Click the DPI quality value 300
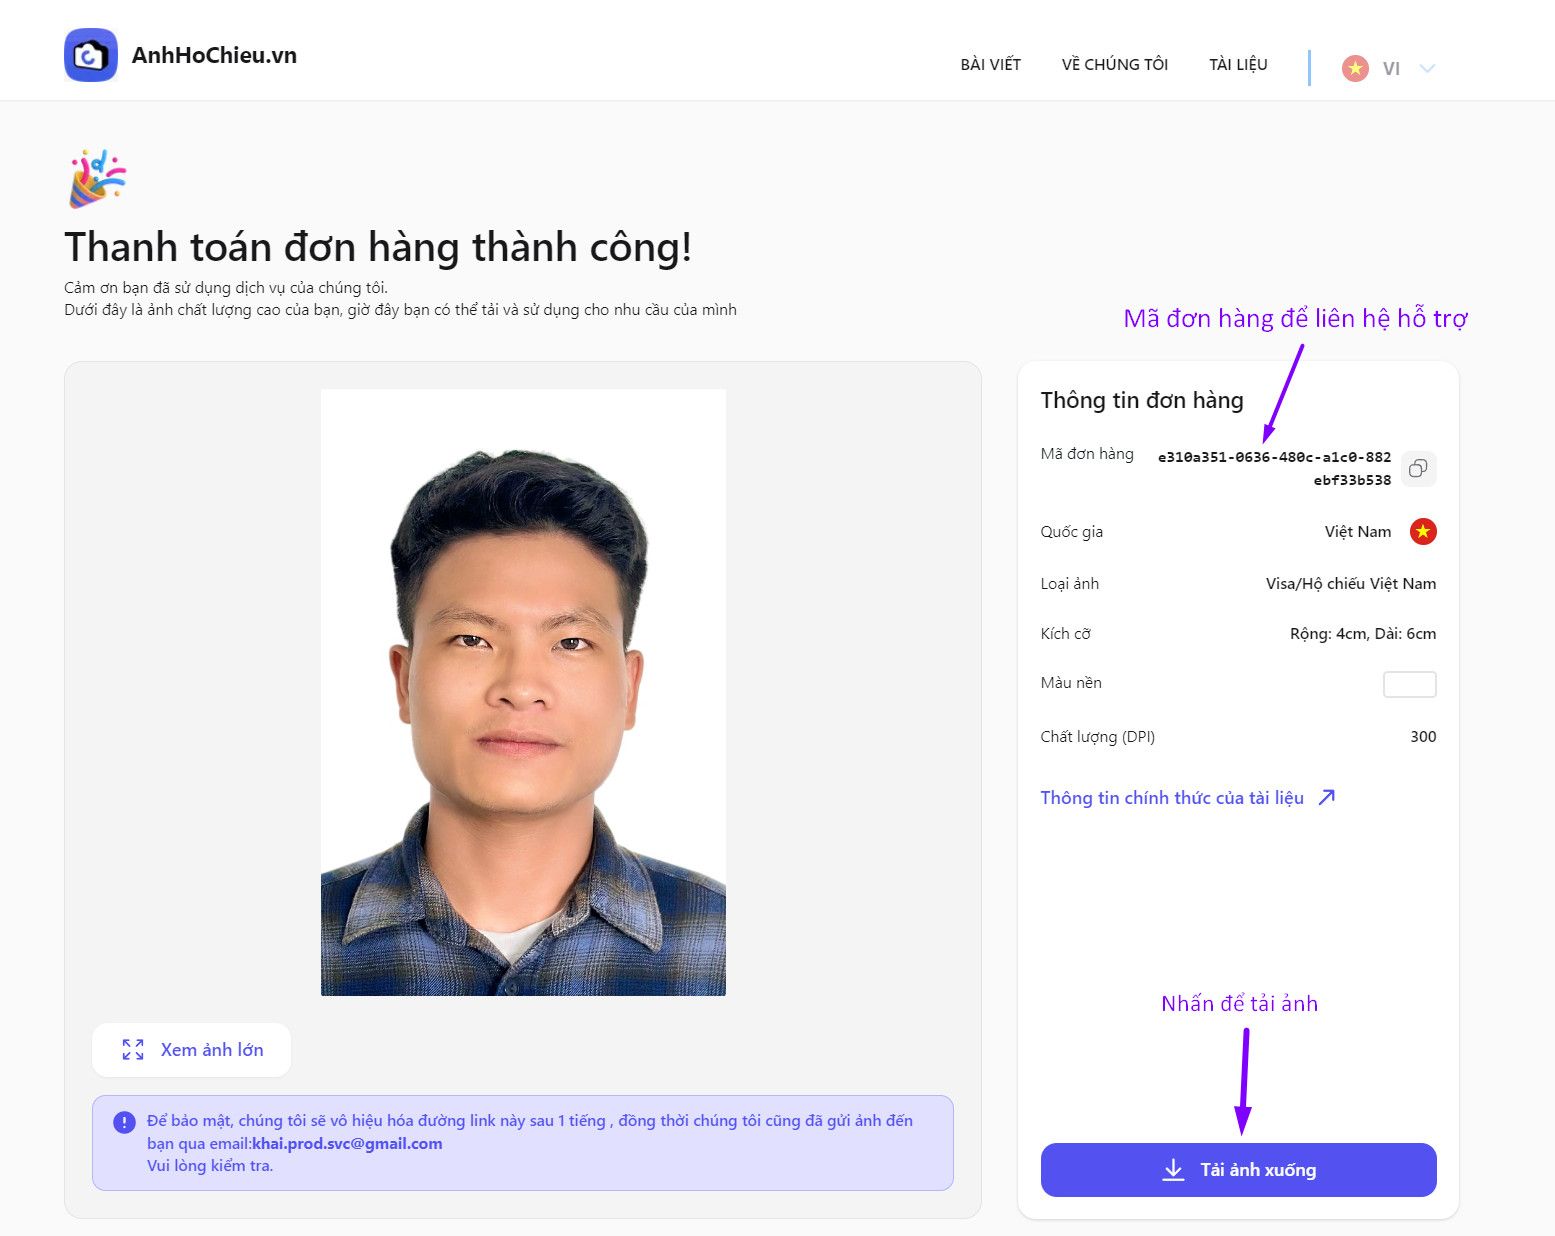The image size is (1555, 1236). (x=1423, y=737)
